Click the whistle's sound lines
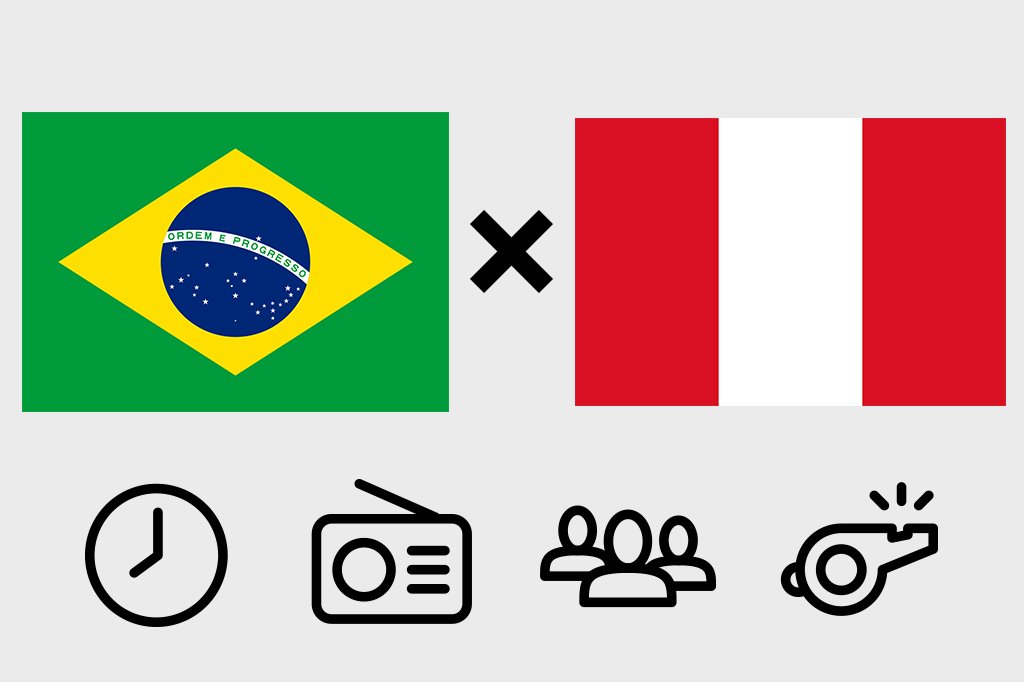Screen dimensions: 1024x682 pyautogui.click(x=901, y=496)
